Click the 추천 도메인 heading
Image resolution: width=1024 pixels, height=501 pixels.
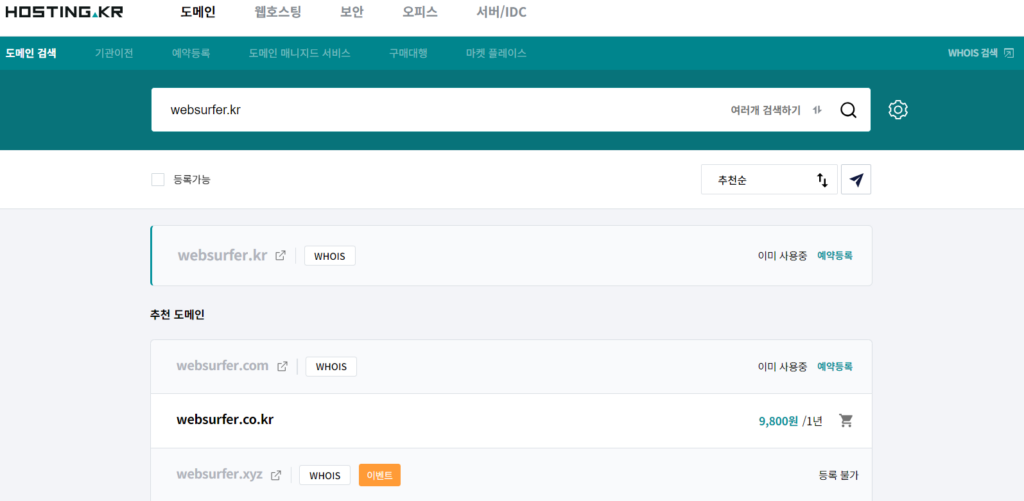pos(177,315)
